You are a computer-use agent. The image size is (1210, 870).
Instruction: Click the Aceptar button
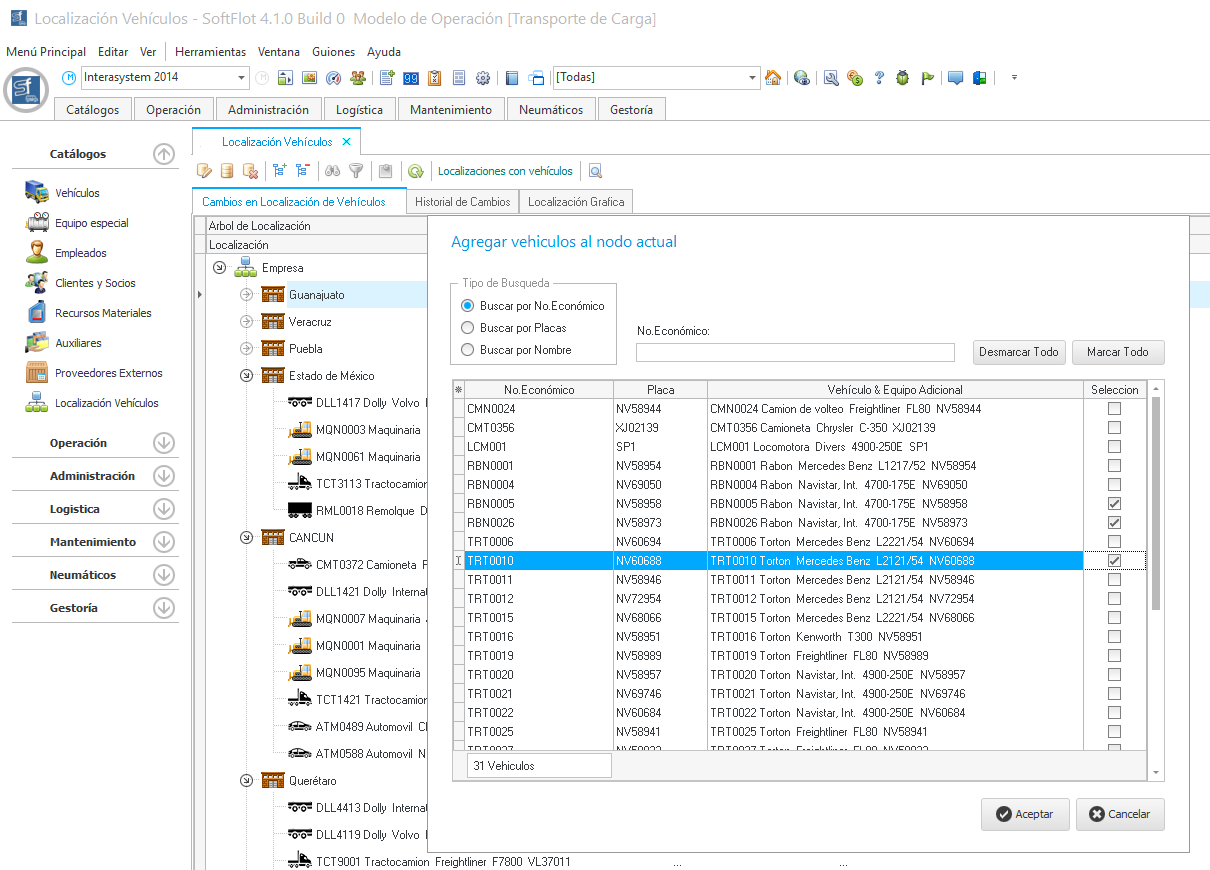coord(1025,814)
